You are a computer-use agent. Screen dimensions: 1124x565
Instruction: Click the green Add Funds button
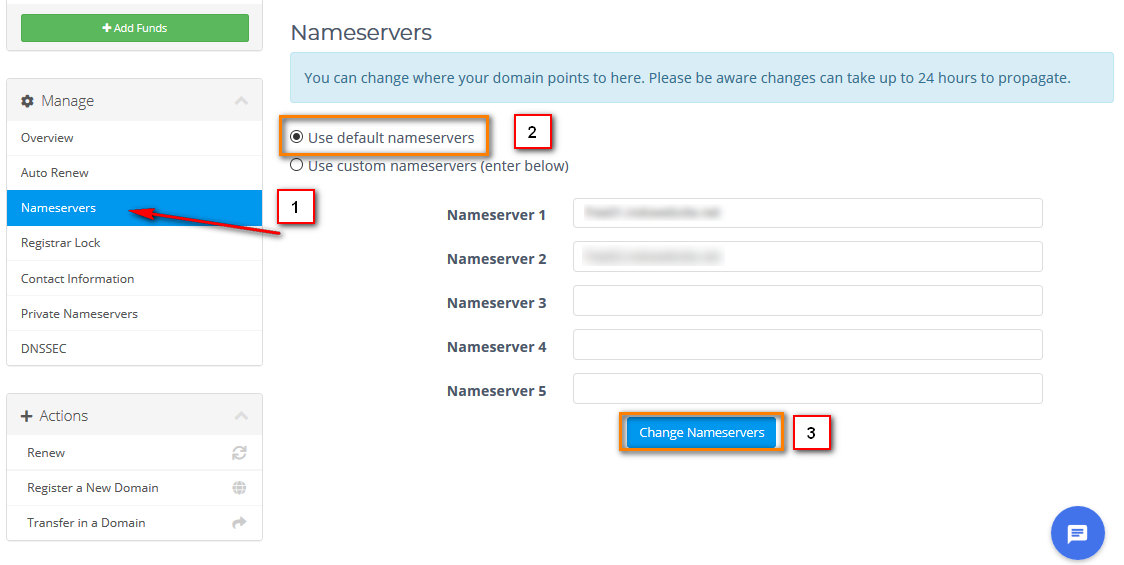pos(135,28)
